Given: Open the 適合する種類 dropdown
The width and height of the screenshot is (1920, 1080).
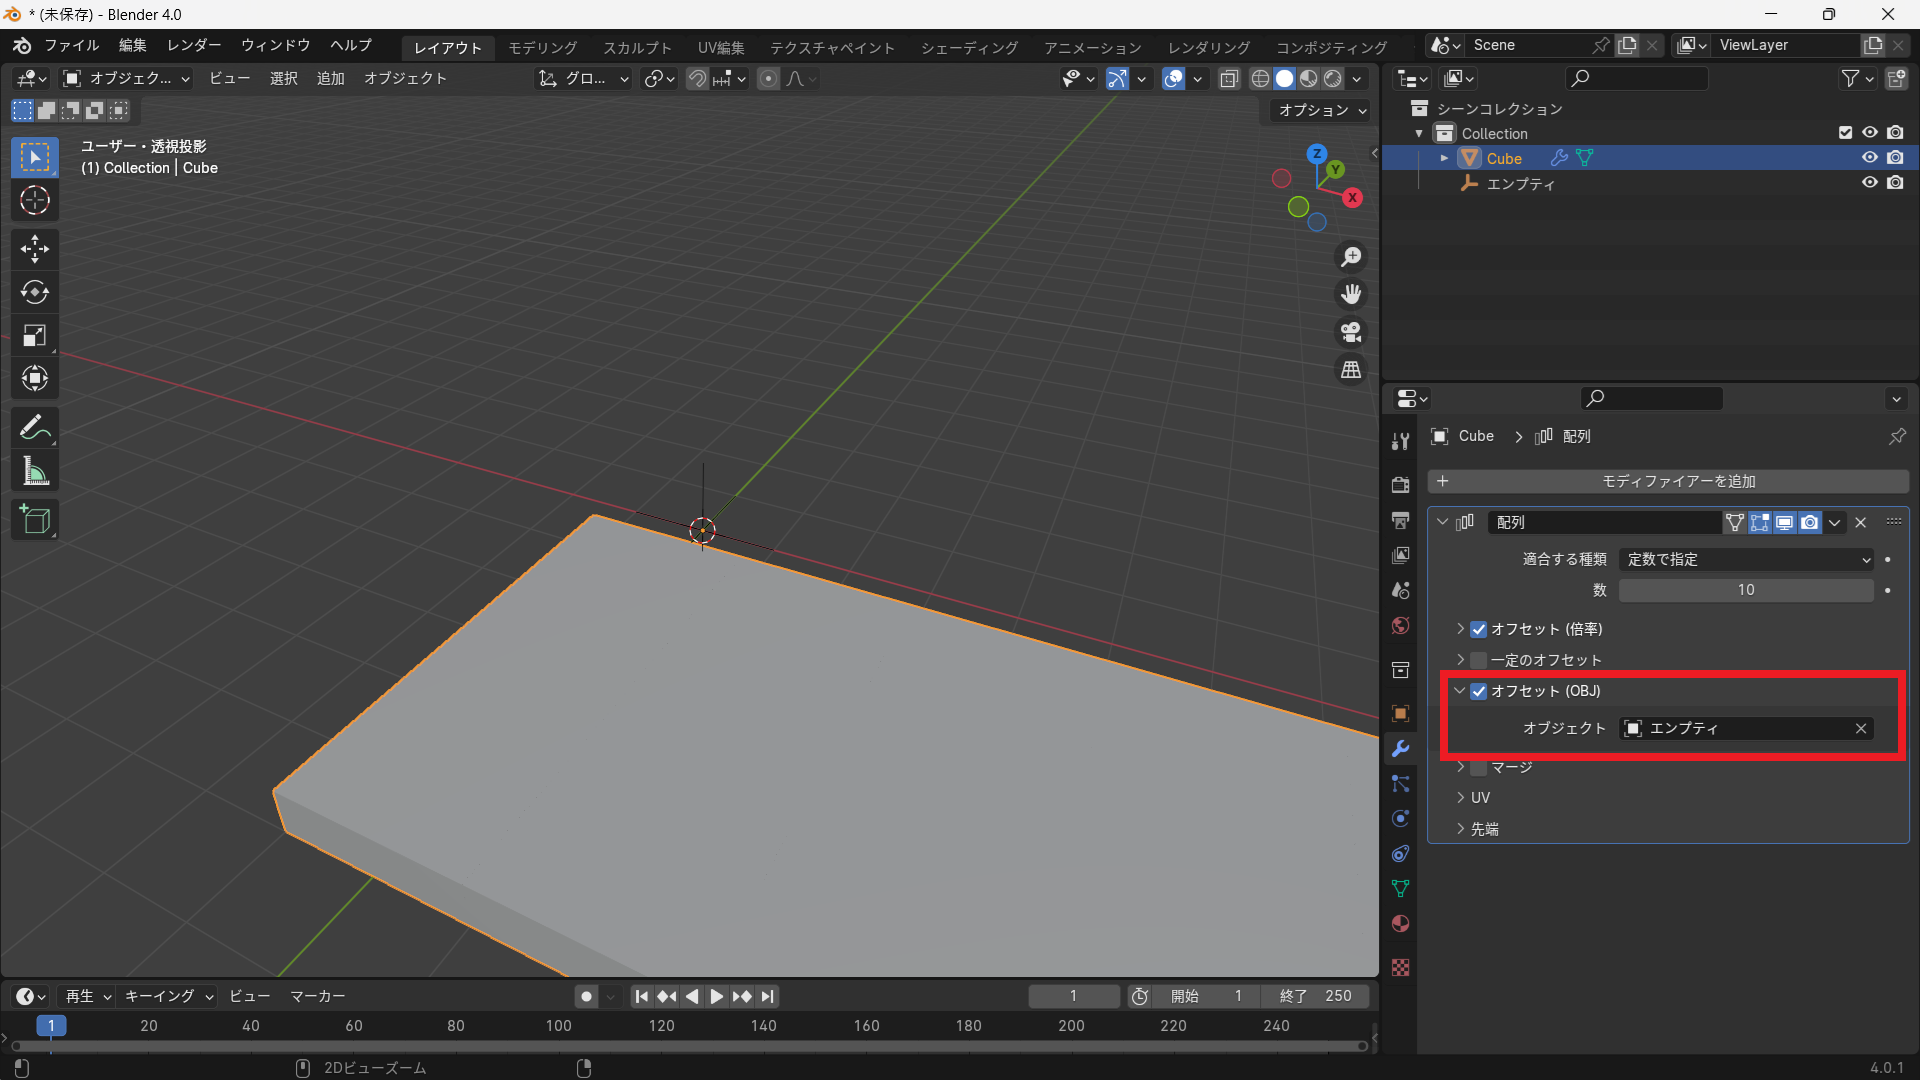Looking at the screenshot, I should click(x=1745, y=560).
